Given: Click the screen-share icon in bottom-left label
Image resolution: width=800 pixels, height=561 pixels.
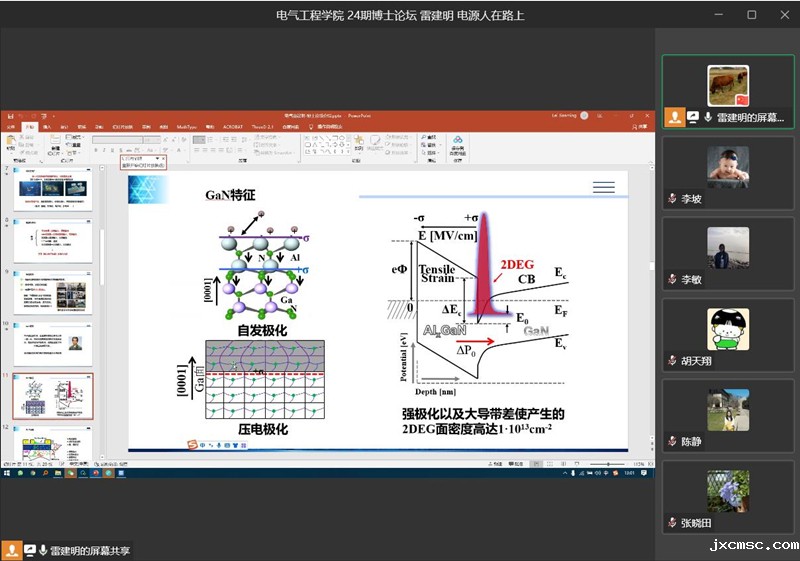Looking at the screenshot, I should pos(30,550).
